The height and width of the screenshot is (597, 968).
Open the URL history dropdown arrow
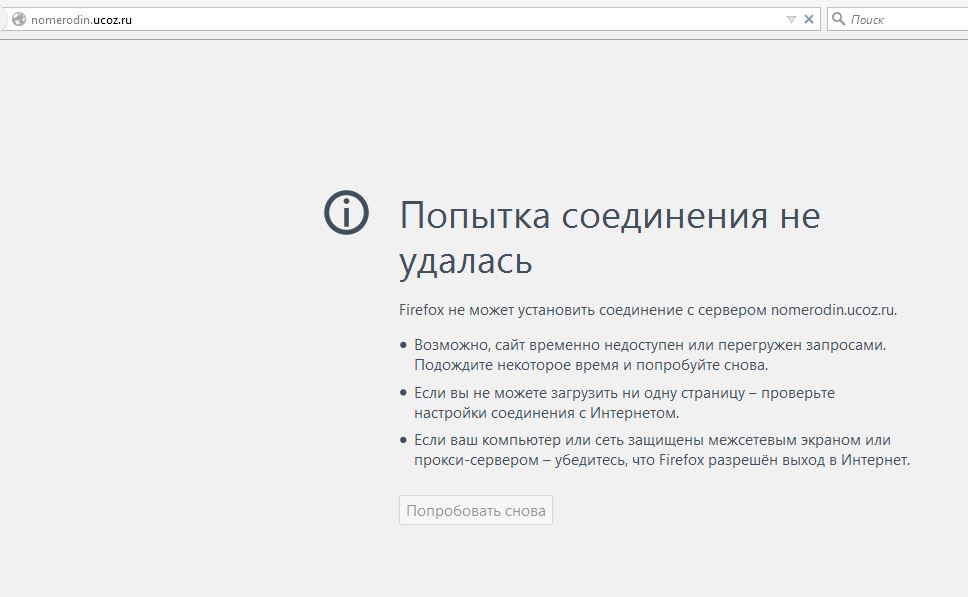coord(791,19)
